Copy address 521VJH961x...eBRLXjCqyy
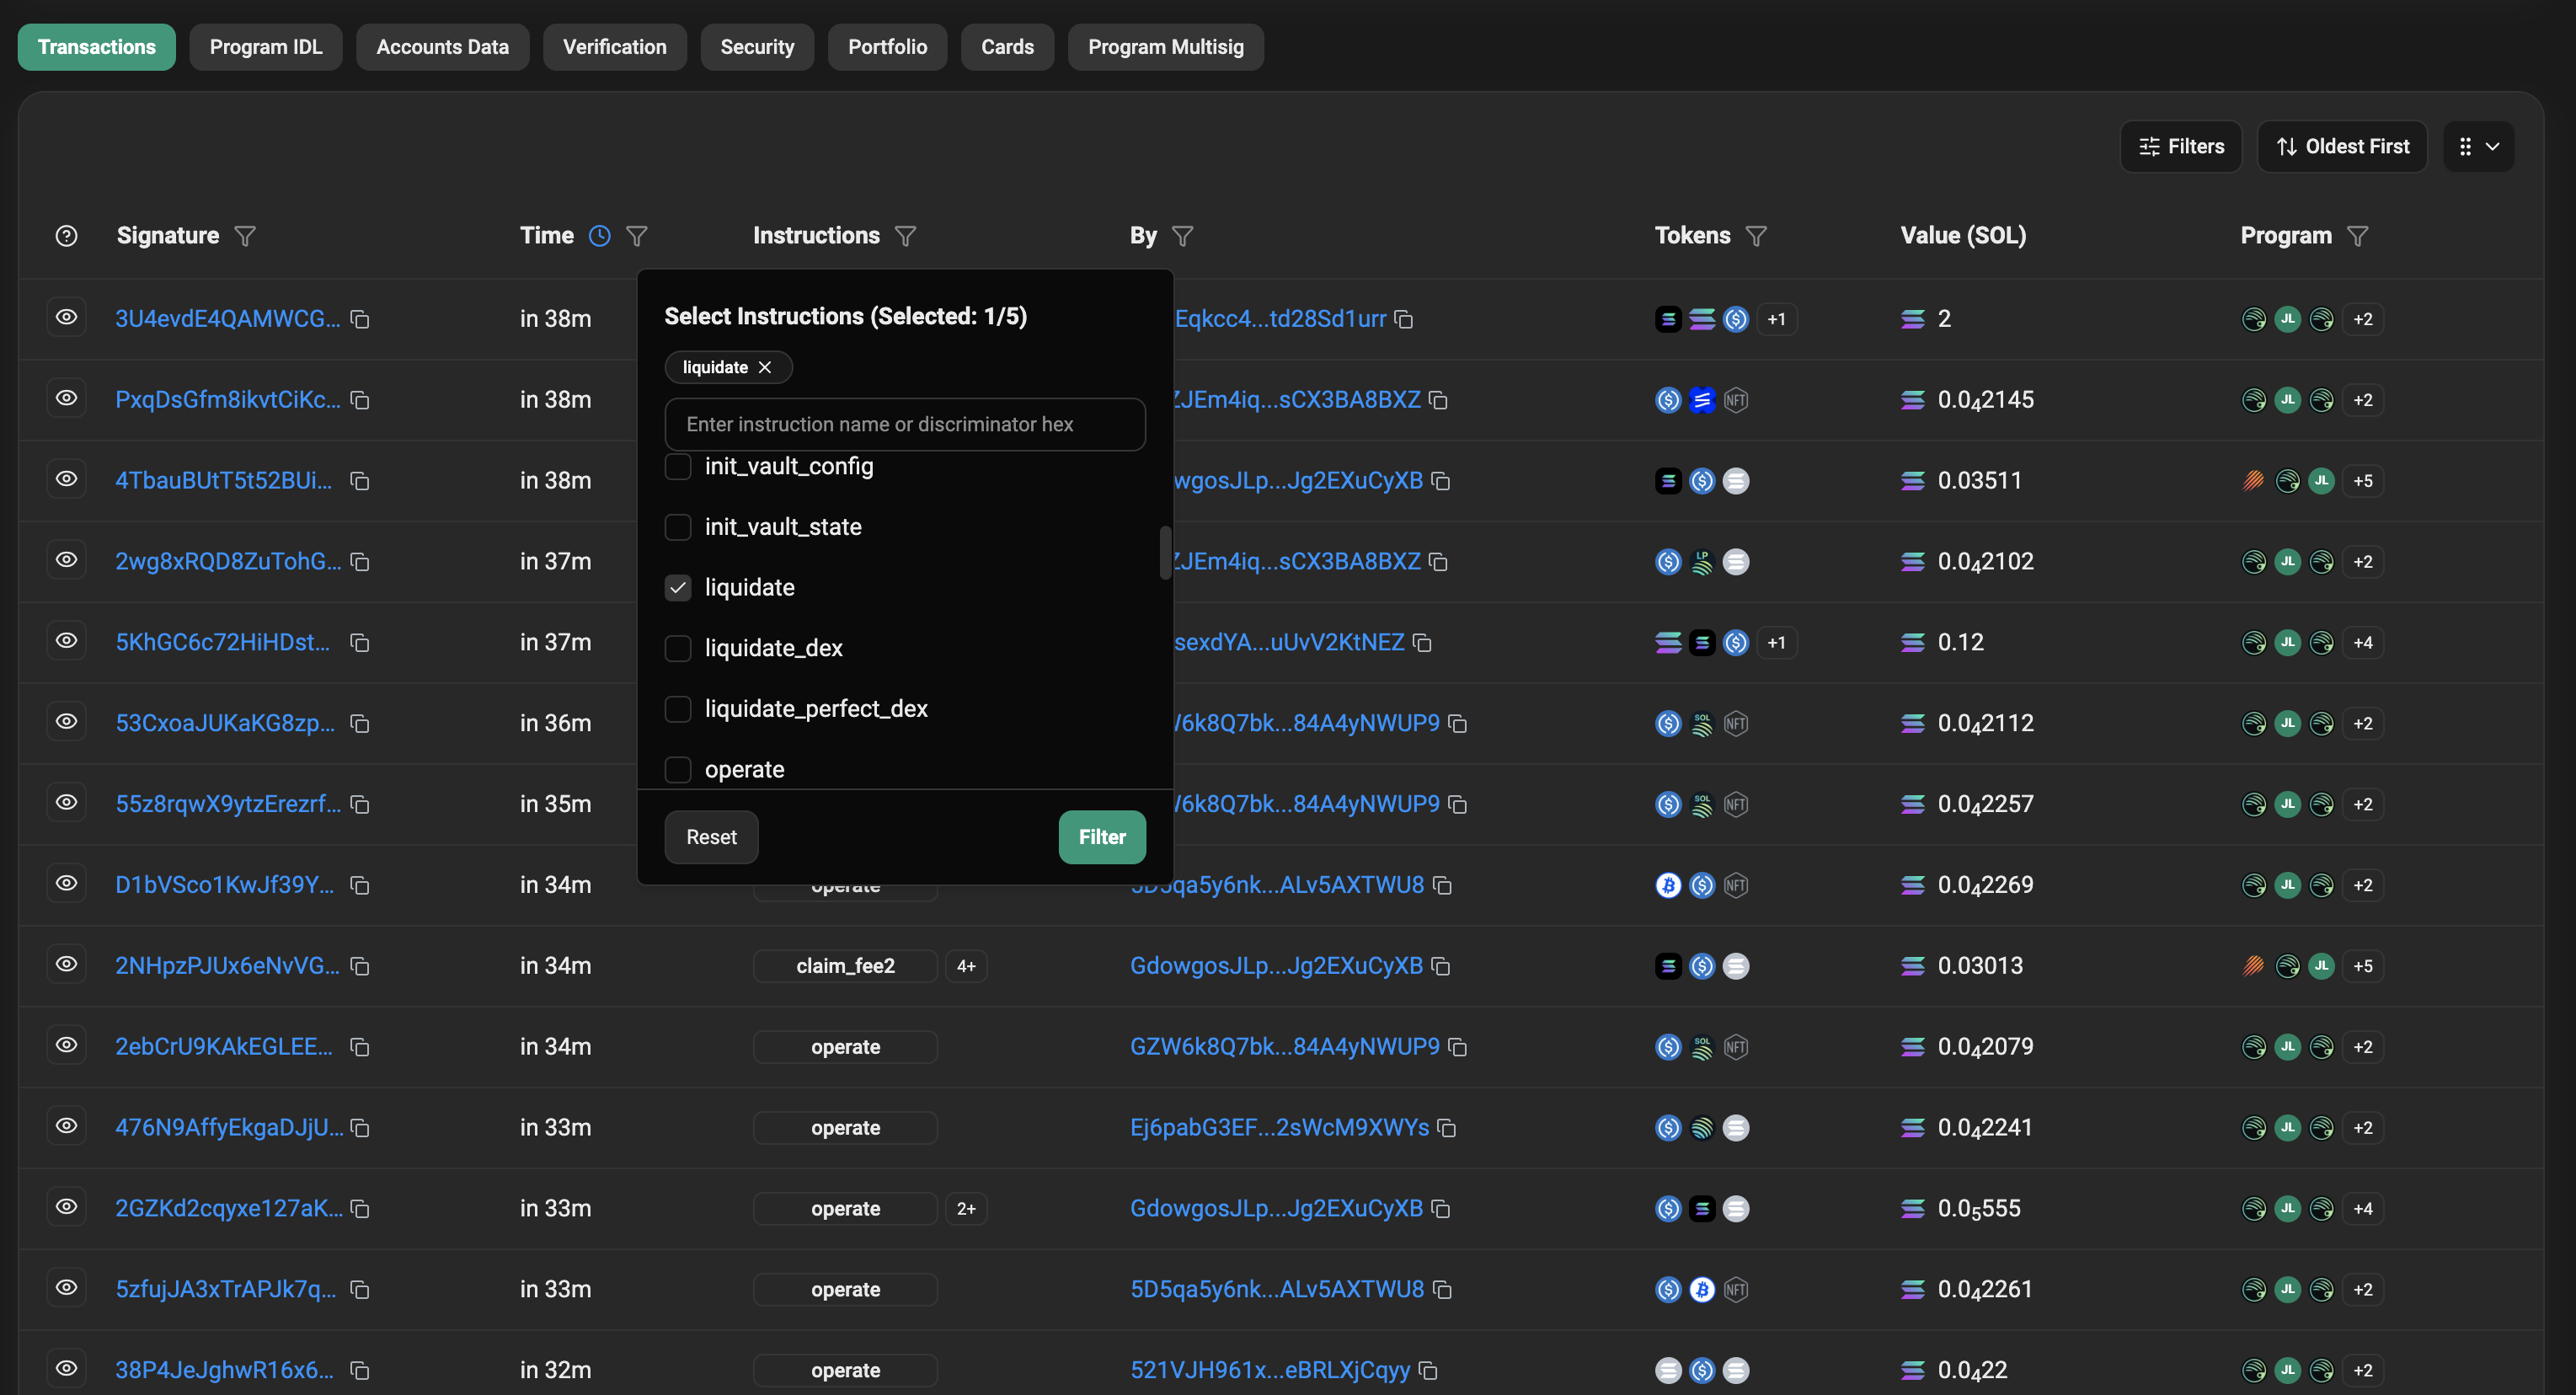This screenshot has height=1395, width=2576. (1429, 1372)
